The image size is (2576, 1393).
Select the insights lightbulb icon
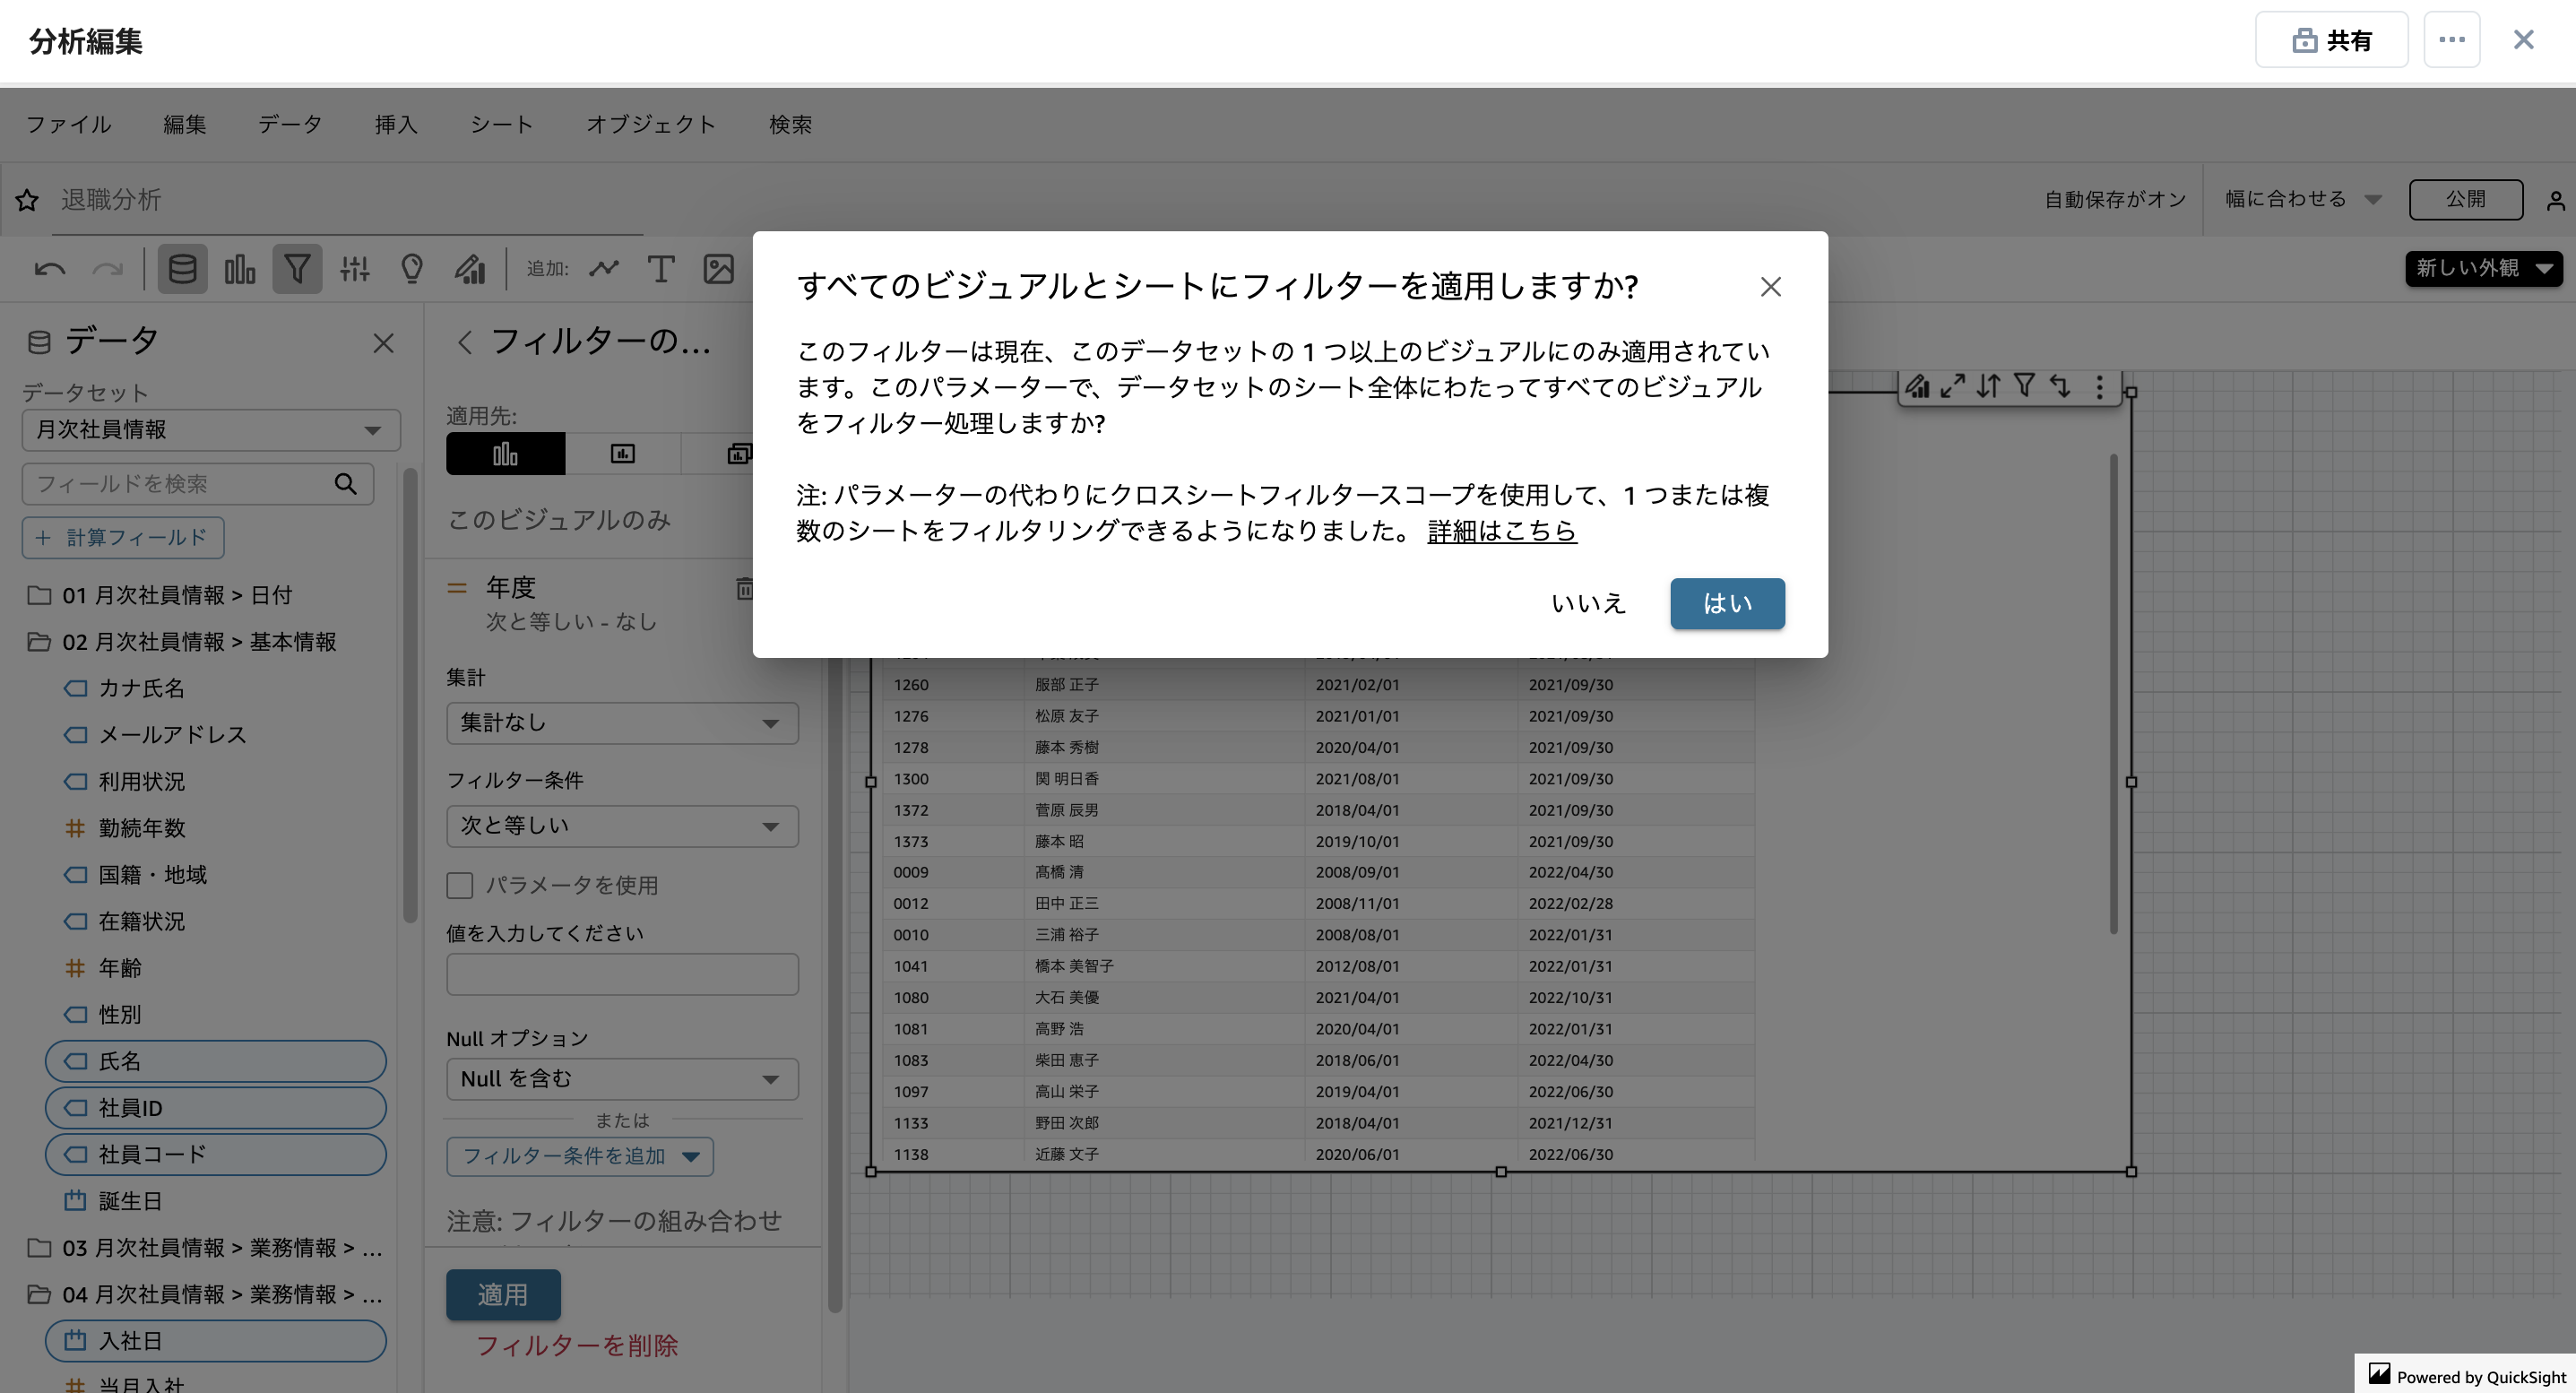[x=411, y=269]
